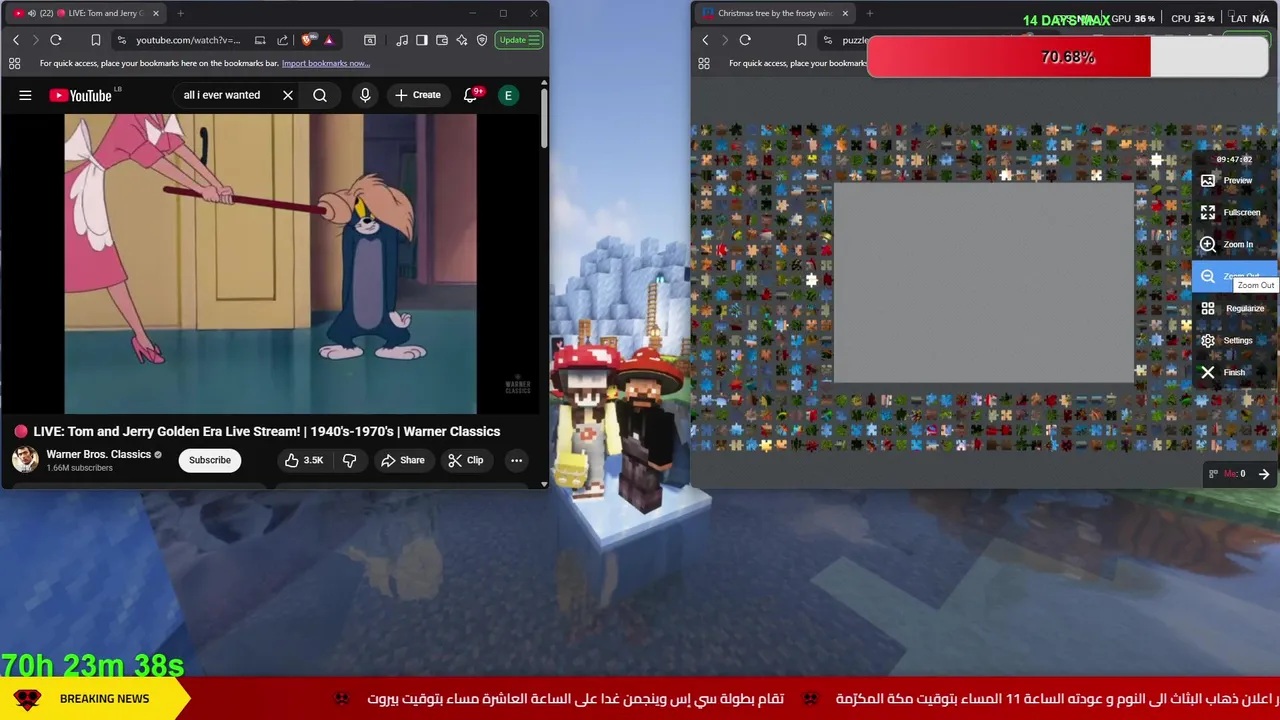This screenshot has height=720, width=1280.
Task: Open the YouTube hamburger guide menu
Action: 25,95
